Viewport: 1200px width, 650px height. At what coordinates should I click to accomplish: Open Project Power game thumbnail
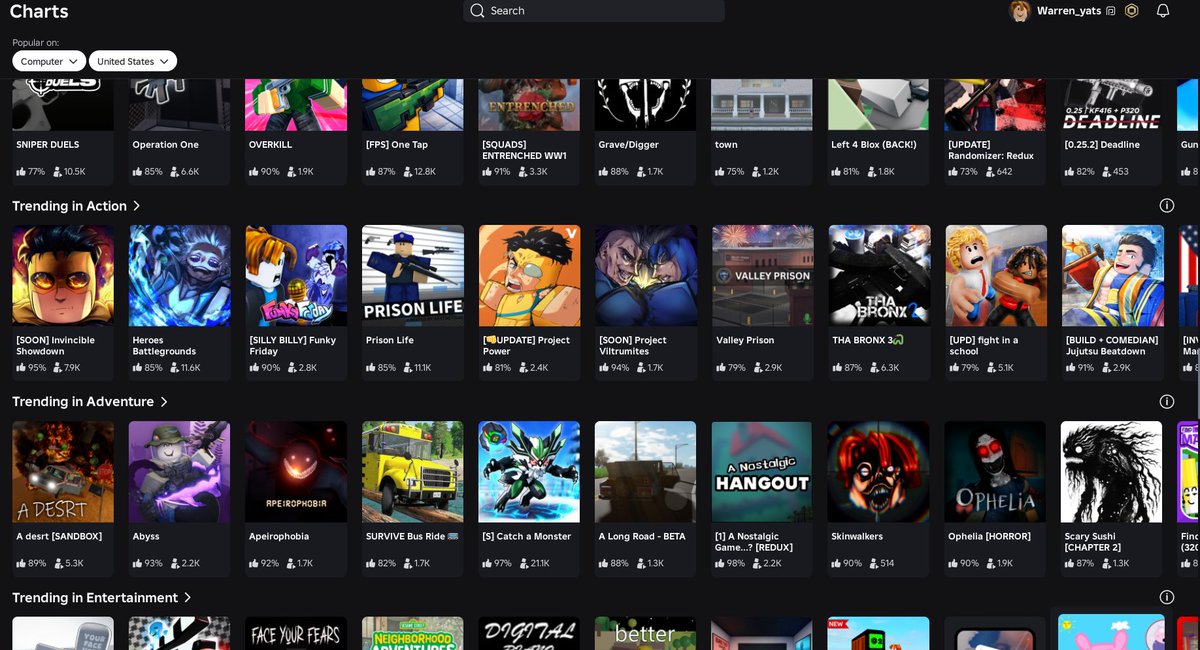(x=530, y=275)
